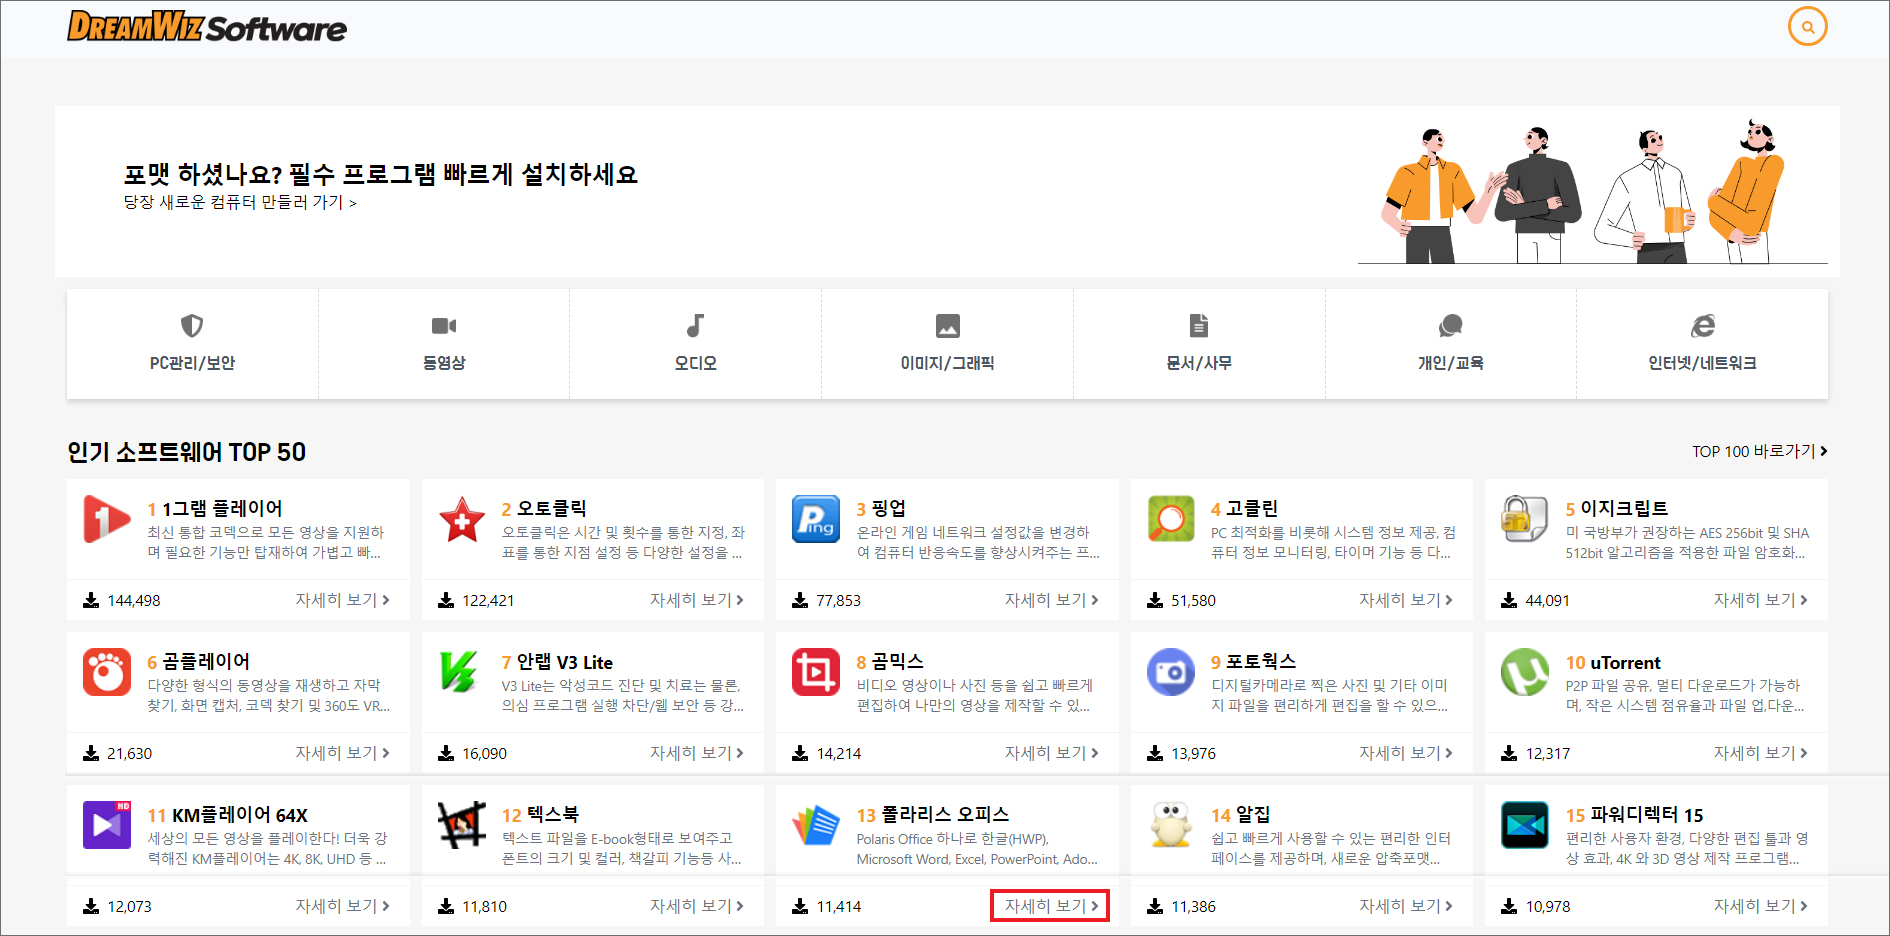Click the 개인/교육 chat icon

coord(1450,326)
